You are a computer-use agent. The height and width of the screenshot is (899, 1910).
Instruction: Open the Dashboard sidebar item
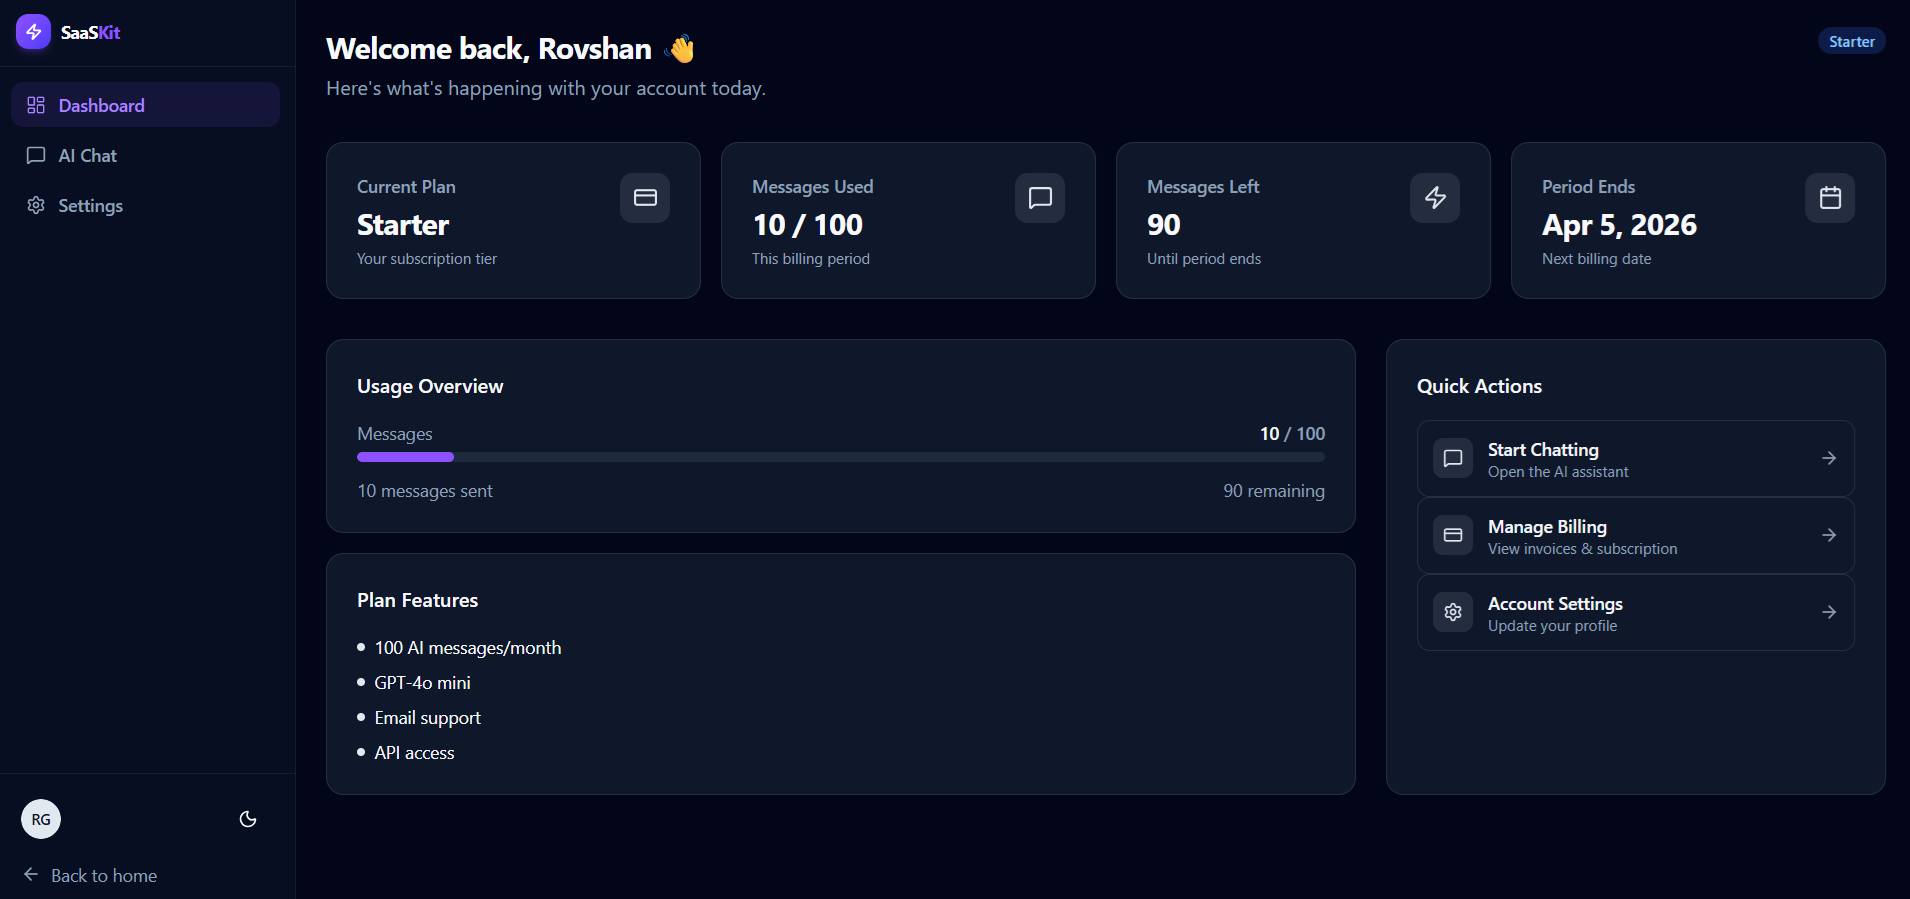pyautogui.click(x=145, y=105)
